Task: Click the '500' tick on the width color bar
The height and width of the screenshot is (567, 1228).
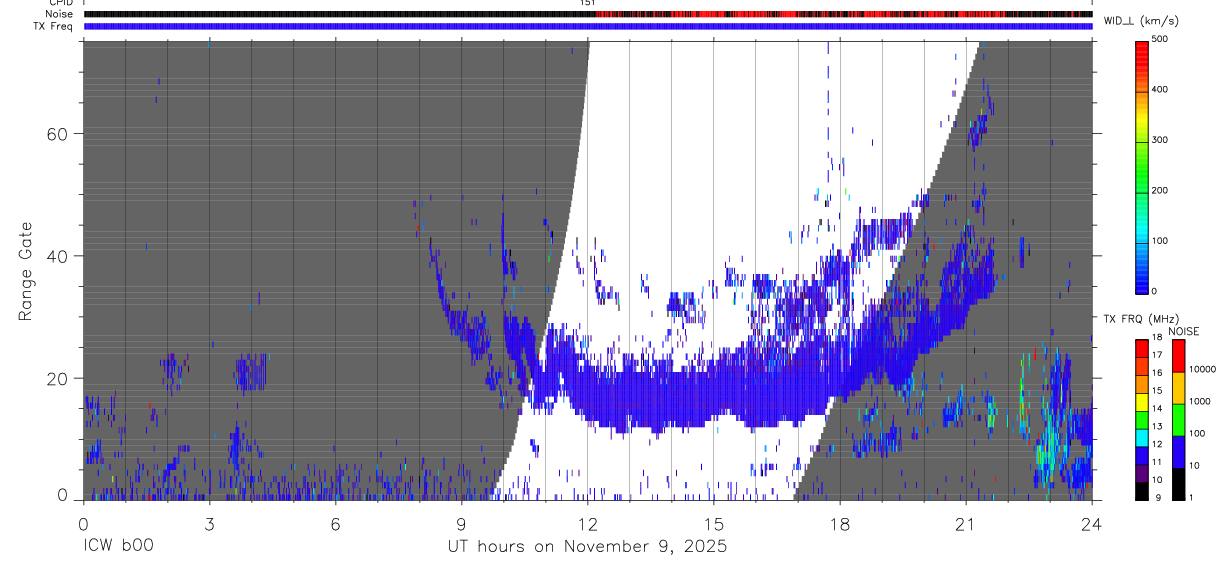Action: [x=1159, y=39]
